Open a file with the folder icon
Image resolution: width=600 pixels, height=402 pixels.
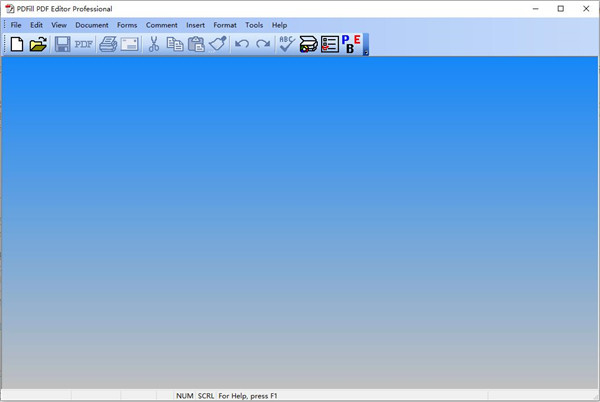coord(39,44)
